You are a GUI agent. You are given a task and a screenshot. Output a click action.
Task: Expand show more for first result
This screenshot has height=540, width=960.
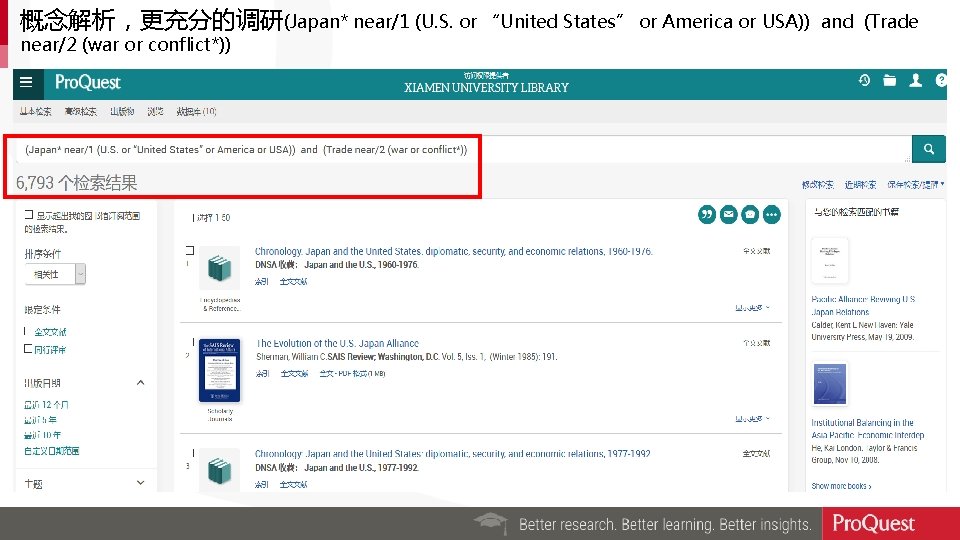click(x=752, y=307)
